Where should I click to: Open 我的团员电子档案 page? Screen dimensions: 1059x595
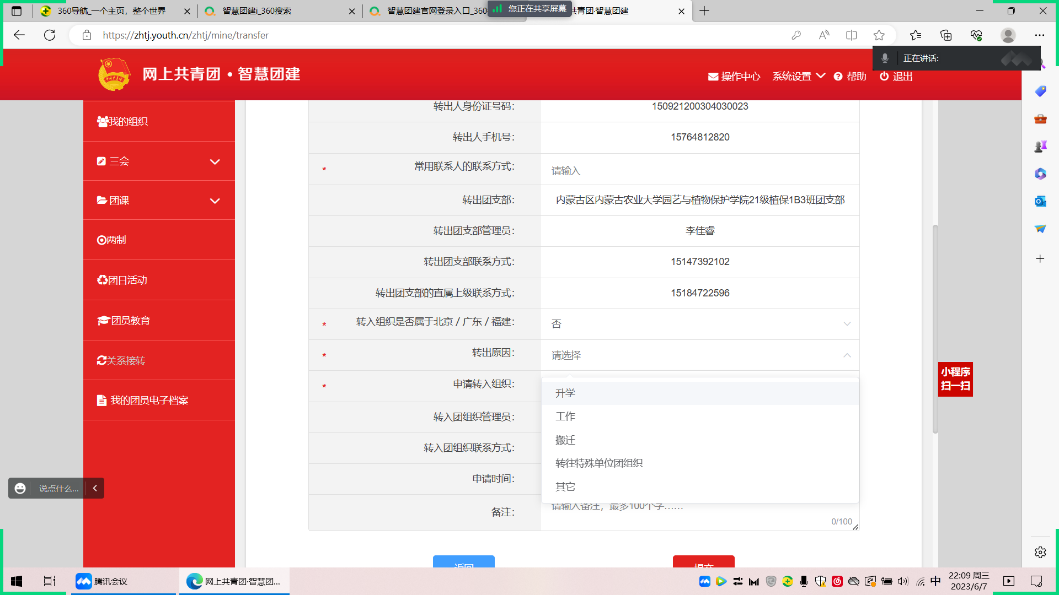(x=148, y=400)
